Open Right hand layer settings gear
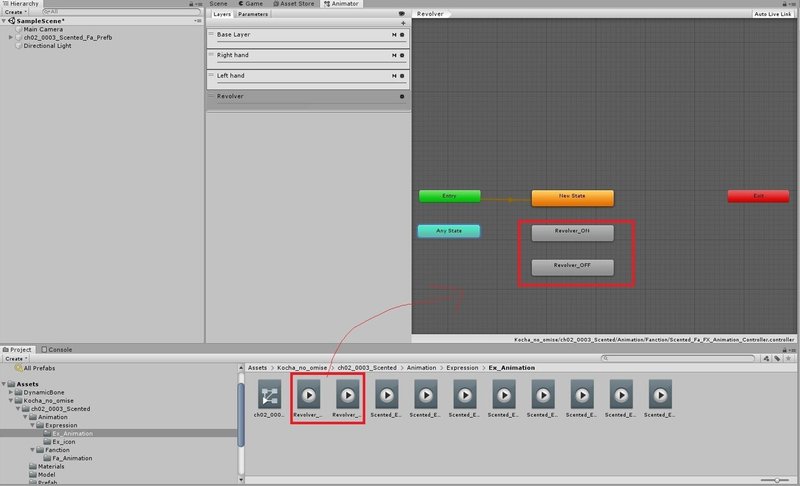The width and height of the screenshot is (800, 486). point(402,55)
